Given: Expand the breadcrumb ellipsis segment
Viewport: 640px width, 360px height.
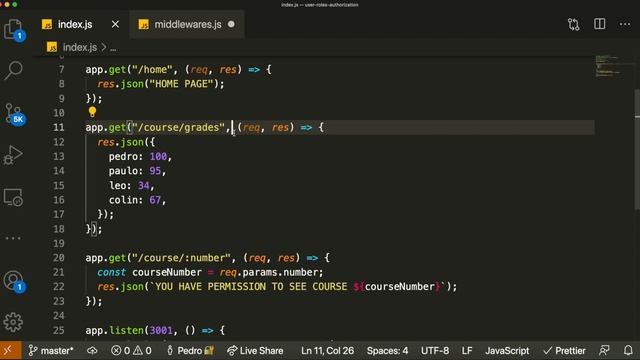Looking at the screenshot, I should [x=113, y=48].
